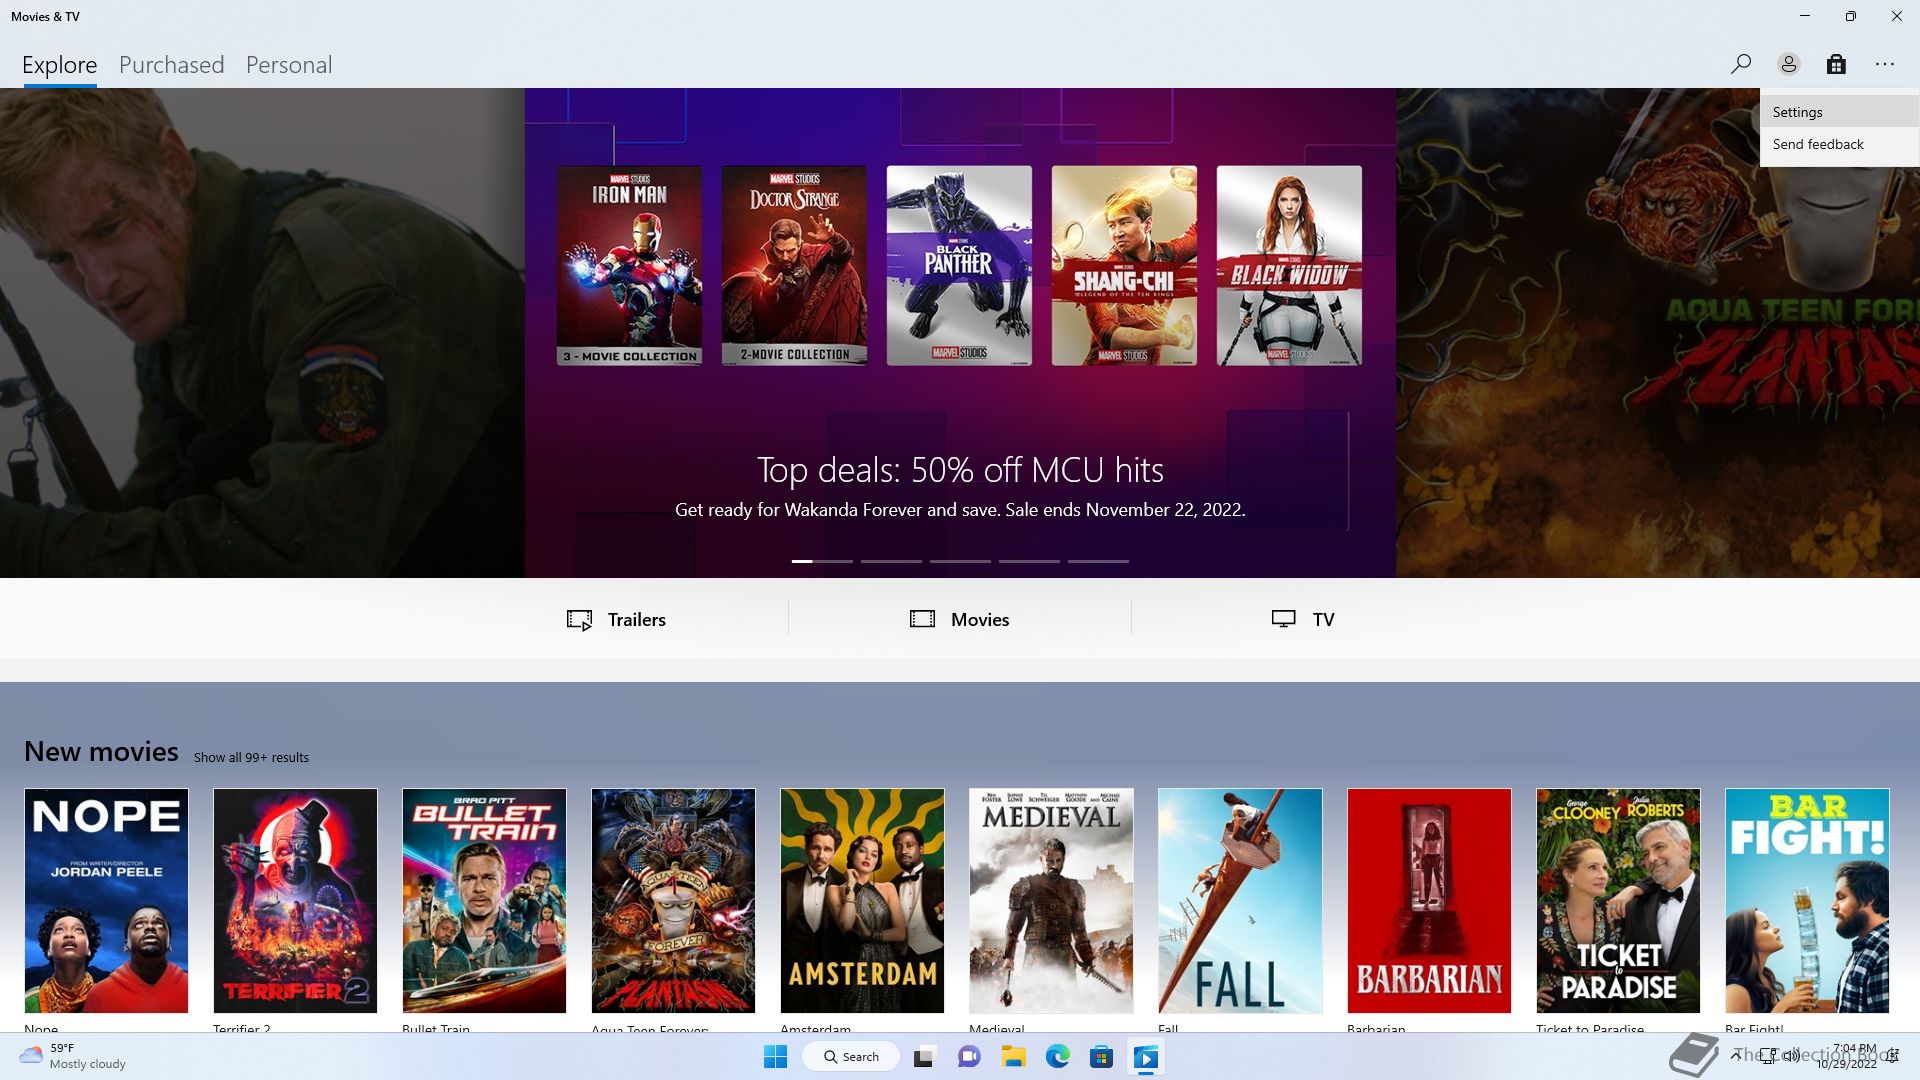The image size is (1920, 1080).
Task: Go to the previous soldier banner slide
Action: pos(262,333)
